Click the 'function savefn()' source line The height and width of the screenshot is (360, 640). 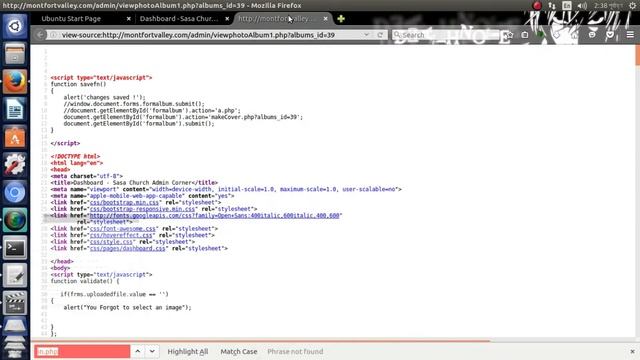tap(78, 84)
